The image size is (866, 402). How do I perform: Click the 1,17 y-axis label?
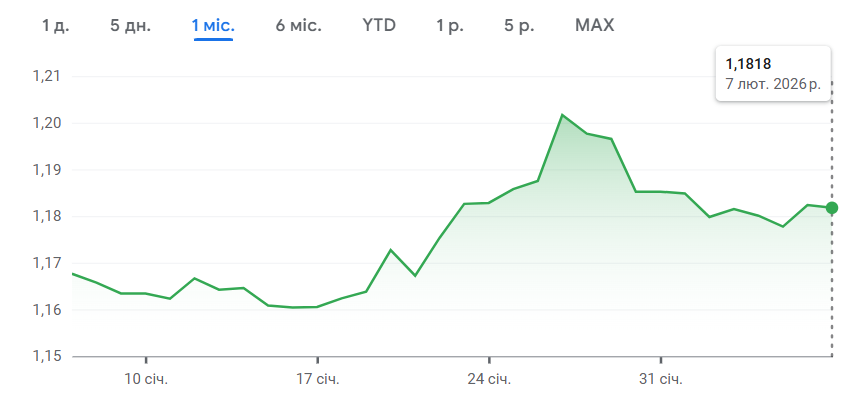pyautogui.click(x=46, y=263)
